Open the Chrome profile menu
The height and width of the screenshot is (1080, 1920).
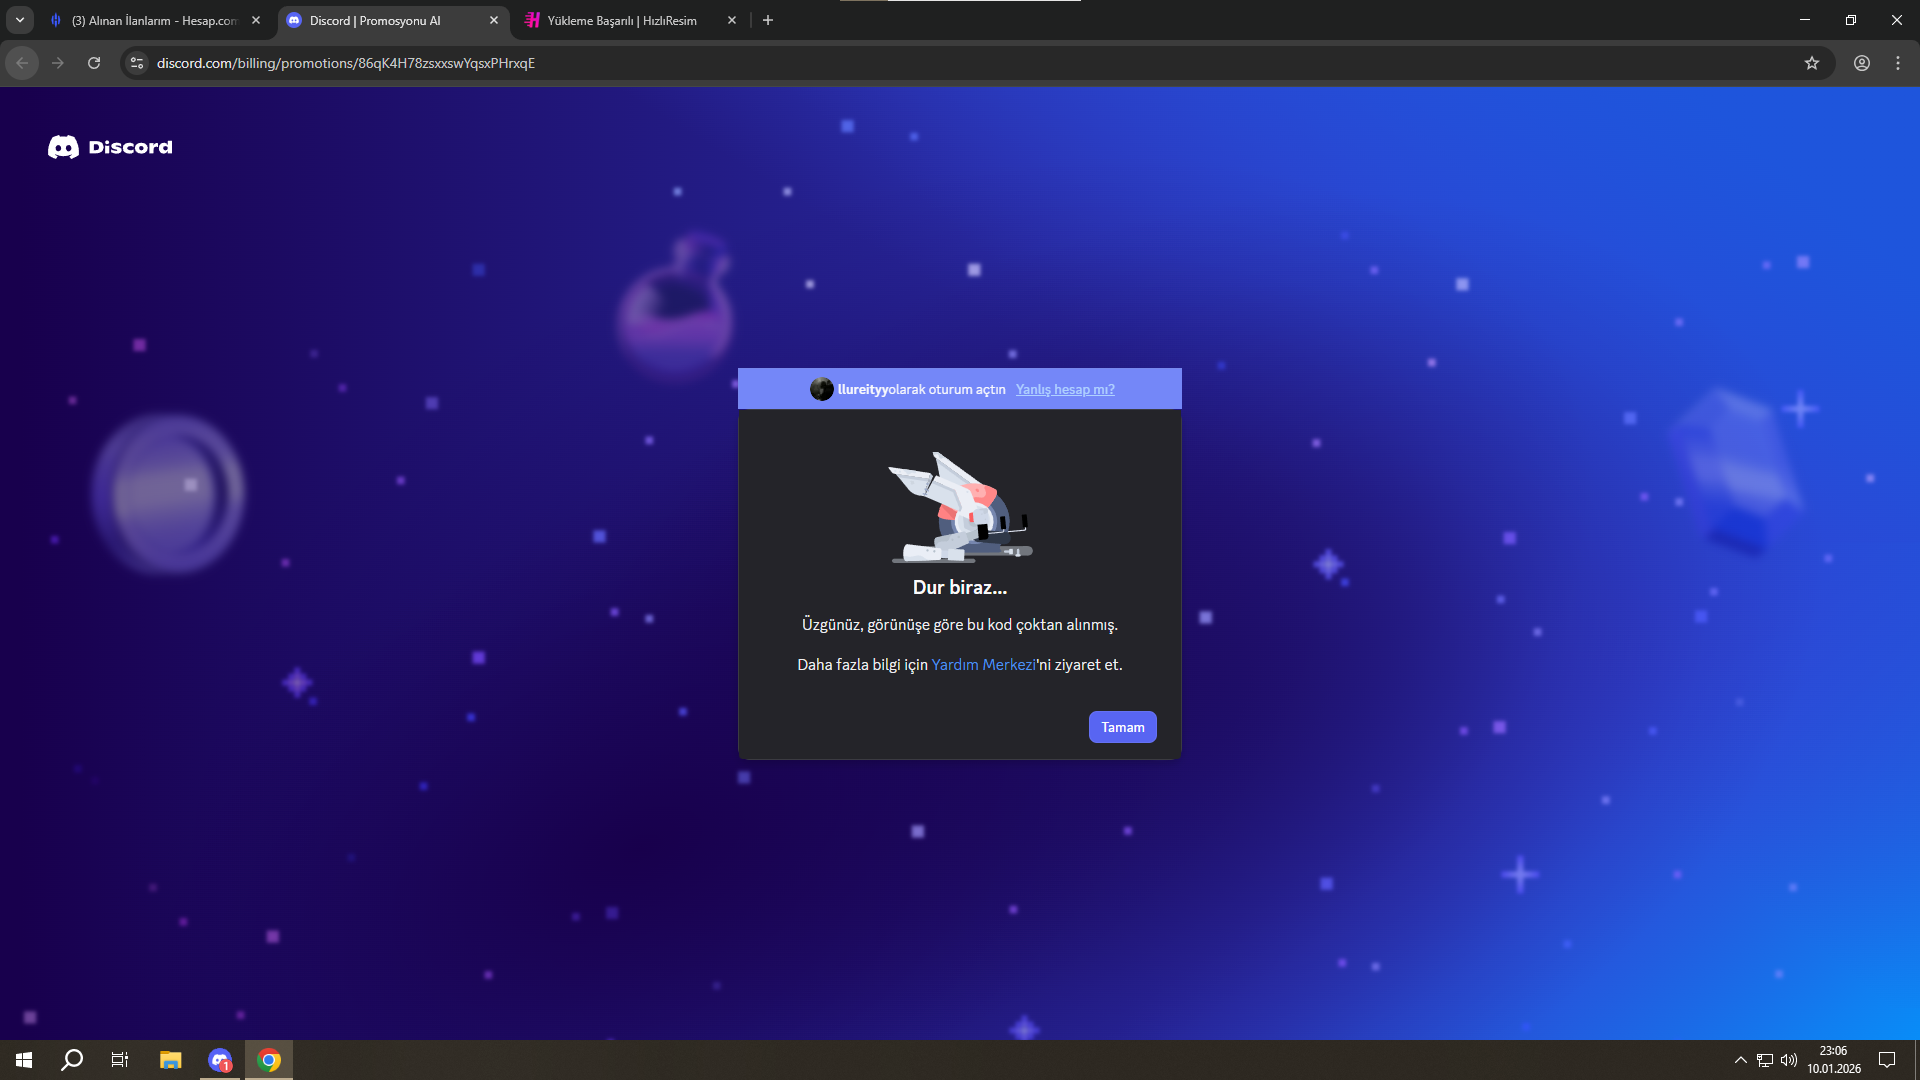1862,63
